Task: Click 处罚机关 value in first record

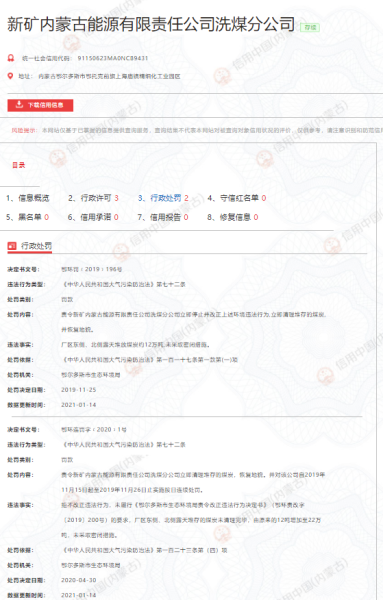Action: (x=91, y=375)
